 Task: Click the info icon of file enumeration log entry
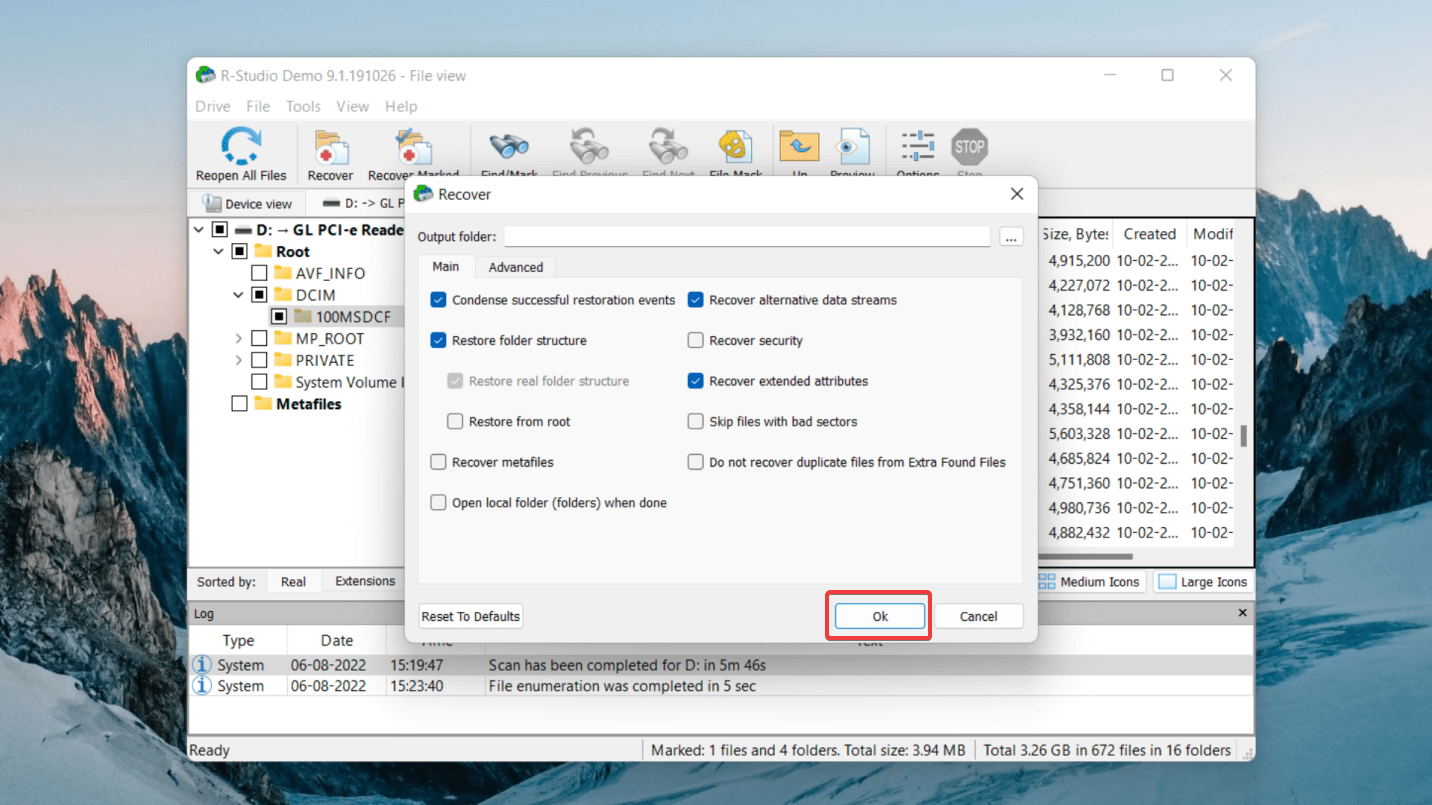(202, 686)
